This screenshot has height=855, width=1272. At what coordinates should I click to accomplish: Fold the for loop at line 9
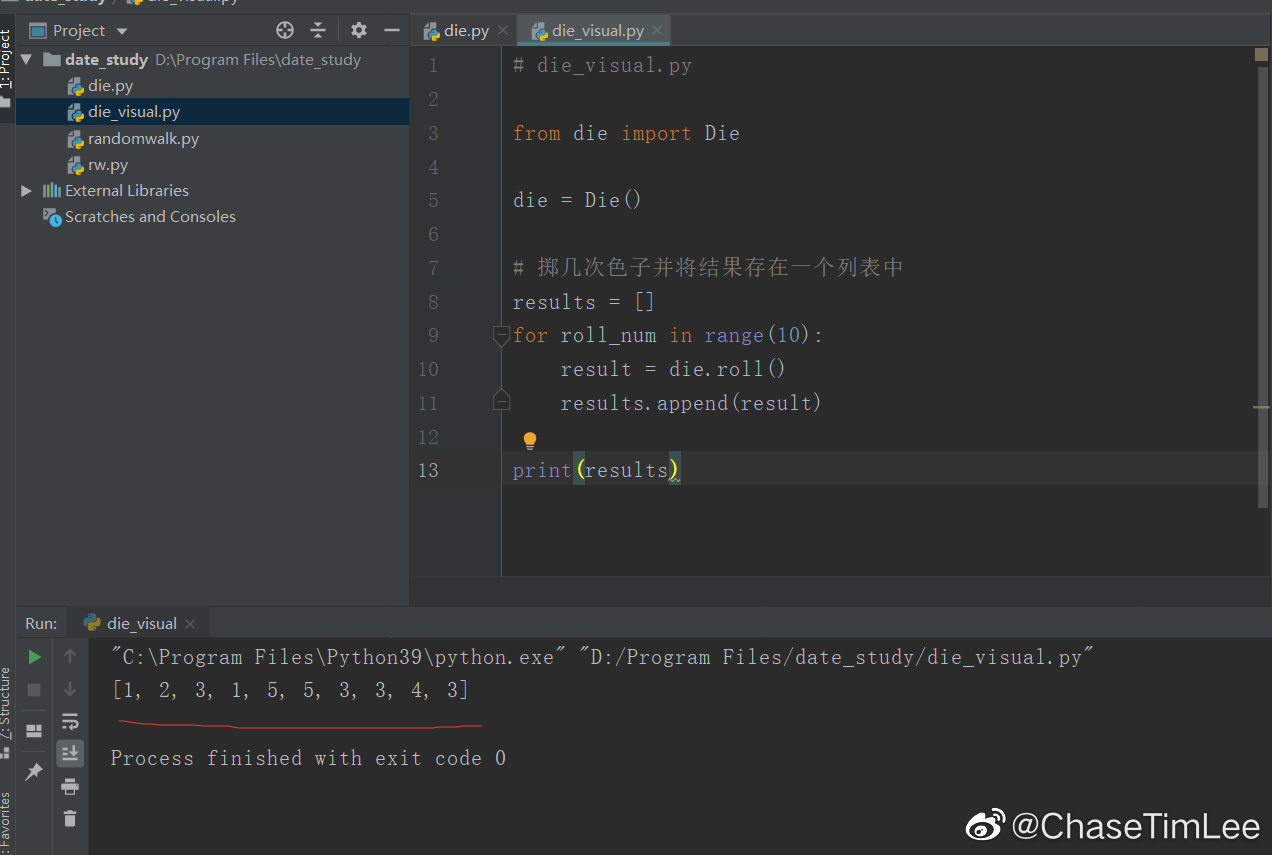[501, 335]
